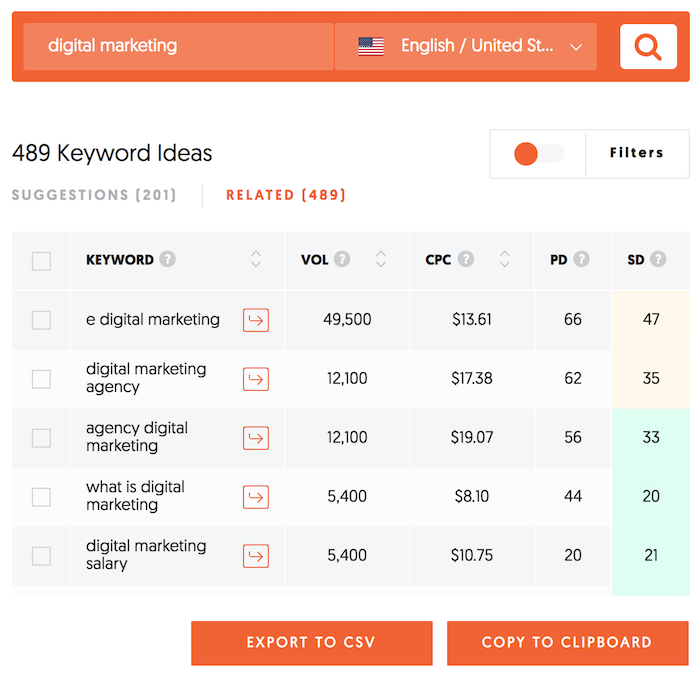
Task: Open arrow icon for 'e digital marketing'
Action: 256,320
